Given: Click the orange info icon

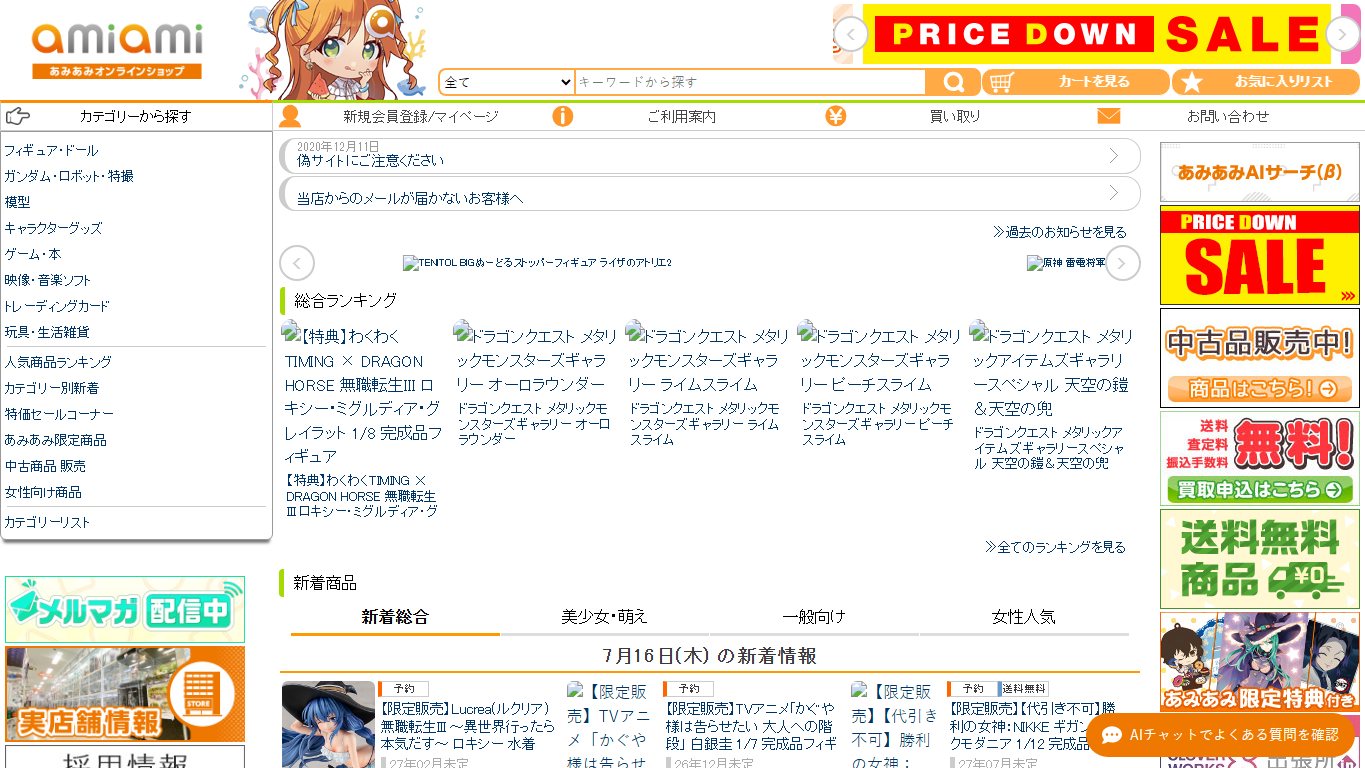Looking at the screenshot, I should tap(563, 116).
